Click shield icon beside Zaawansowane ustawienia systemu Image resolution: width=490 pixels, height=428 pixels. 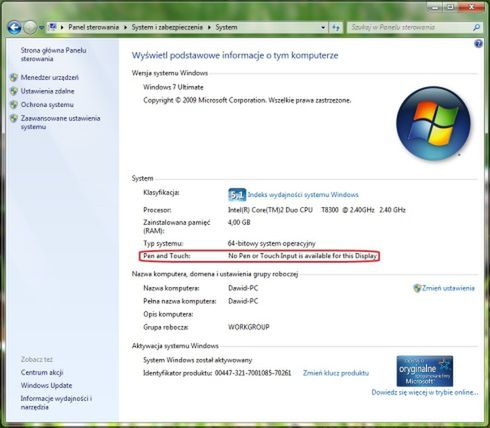click(x=14, y=118)
